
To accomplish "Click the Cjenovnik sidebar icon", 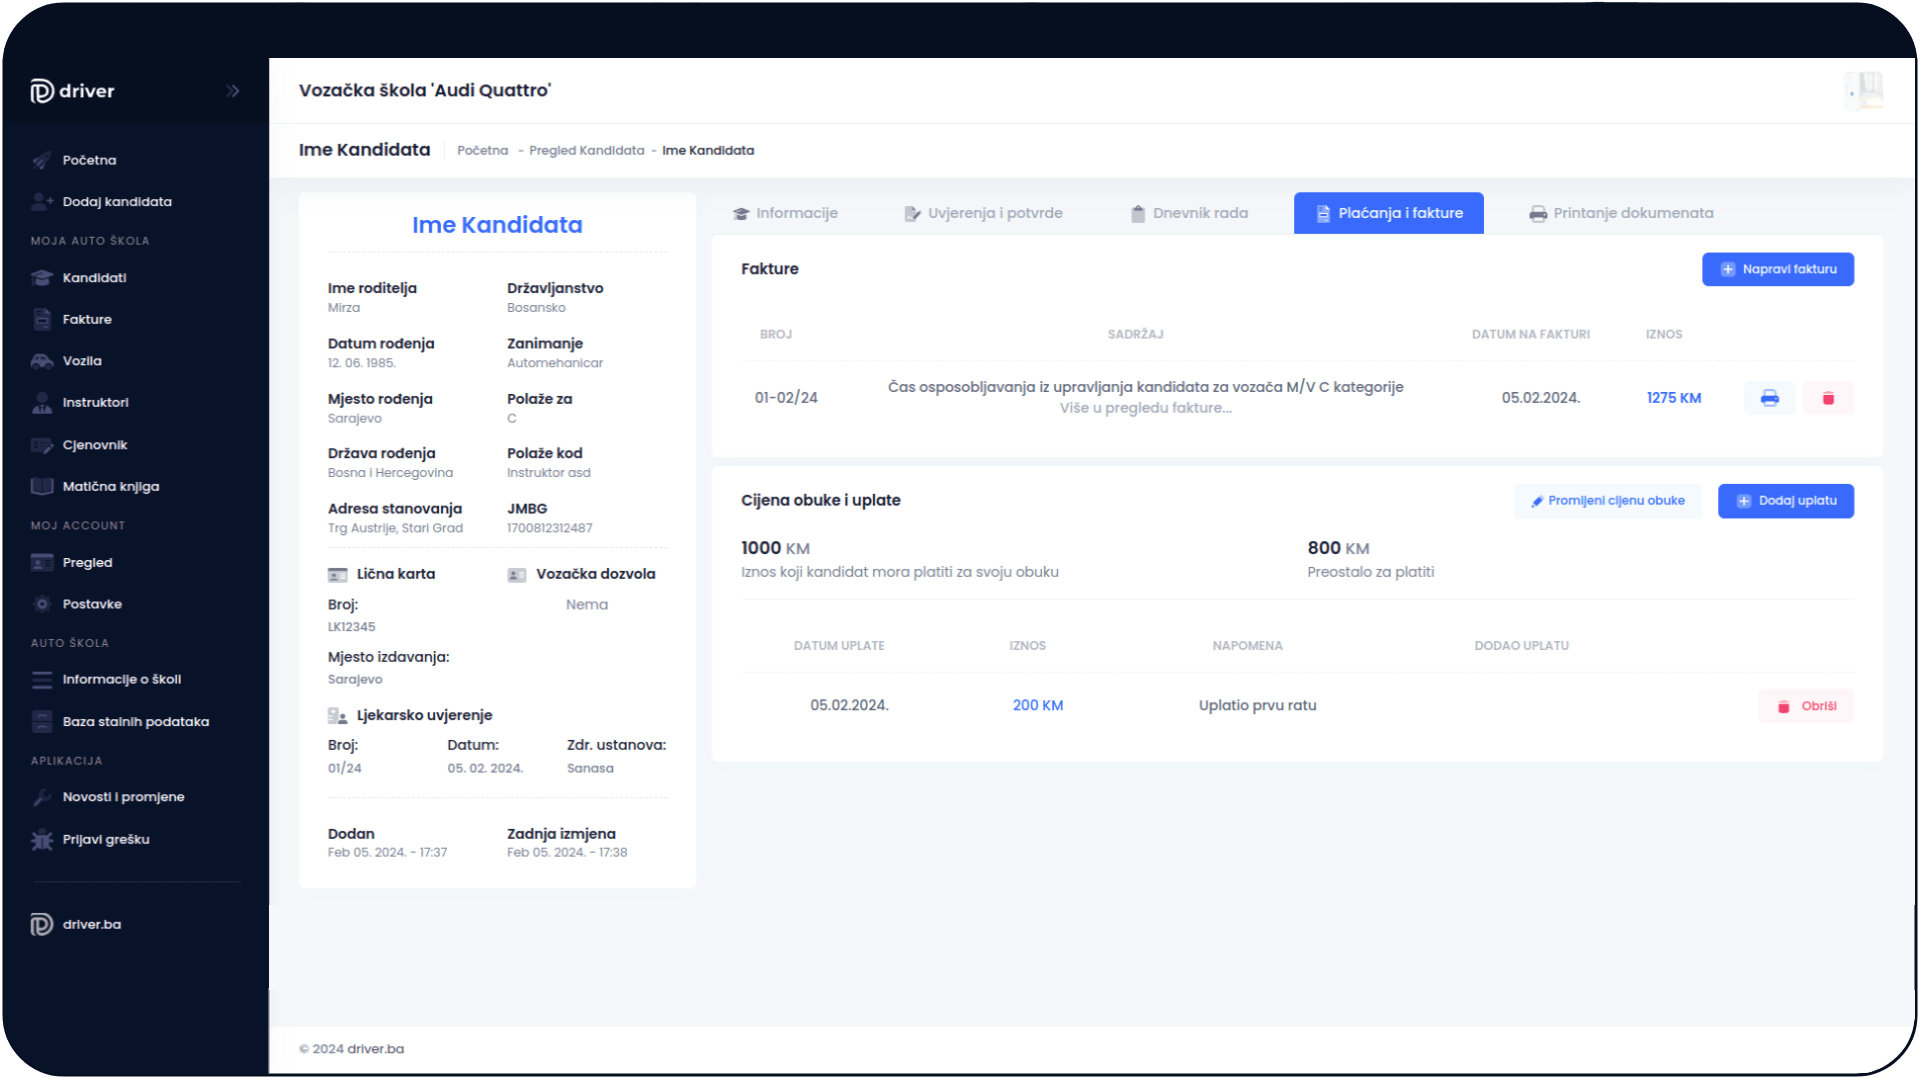I will pyautogui.click(x=41, y=444).
